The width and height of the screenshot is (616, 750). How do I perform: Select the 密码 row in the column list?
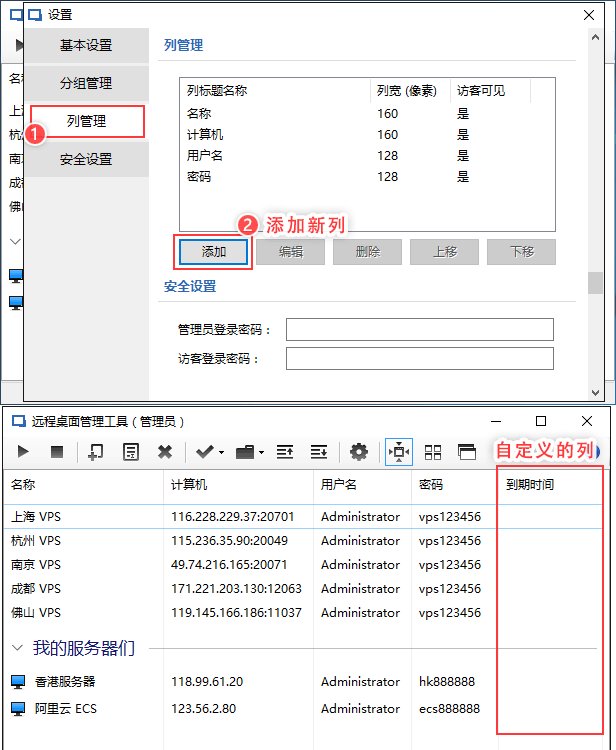367,177
